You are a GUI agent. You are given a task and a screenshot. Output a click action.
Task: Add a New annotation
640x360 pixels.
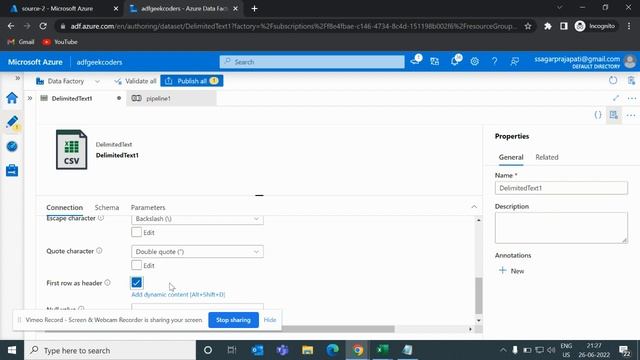point(511,271)
